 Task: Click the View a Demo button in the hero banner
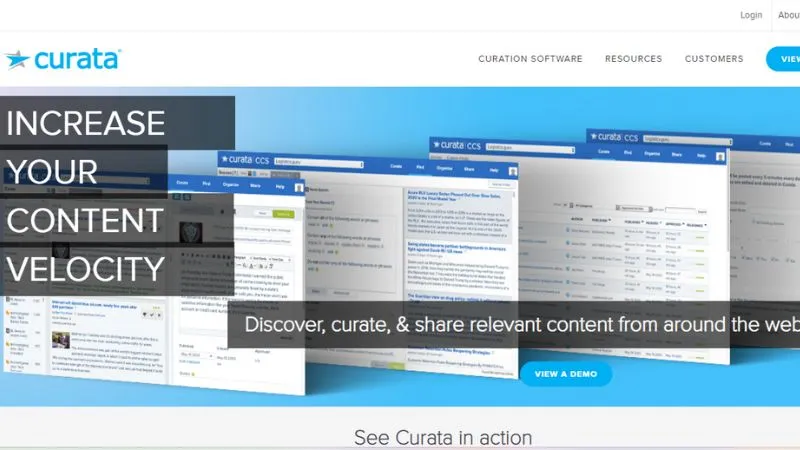(566, 374)
